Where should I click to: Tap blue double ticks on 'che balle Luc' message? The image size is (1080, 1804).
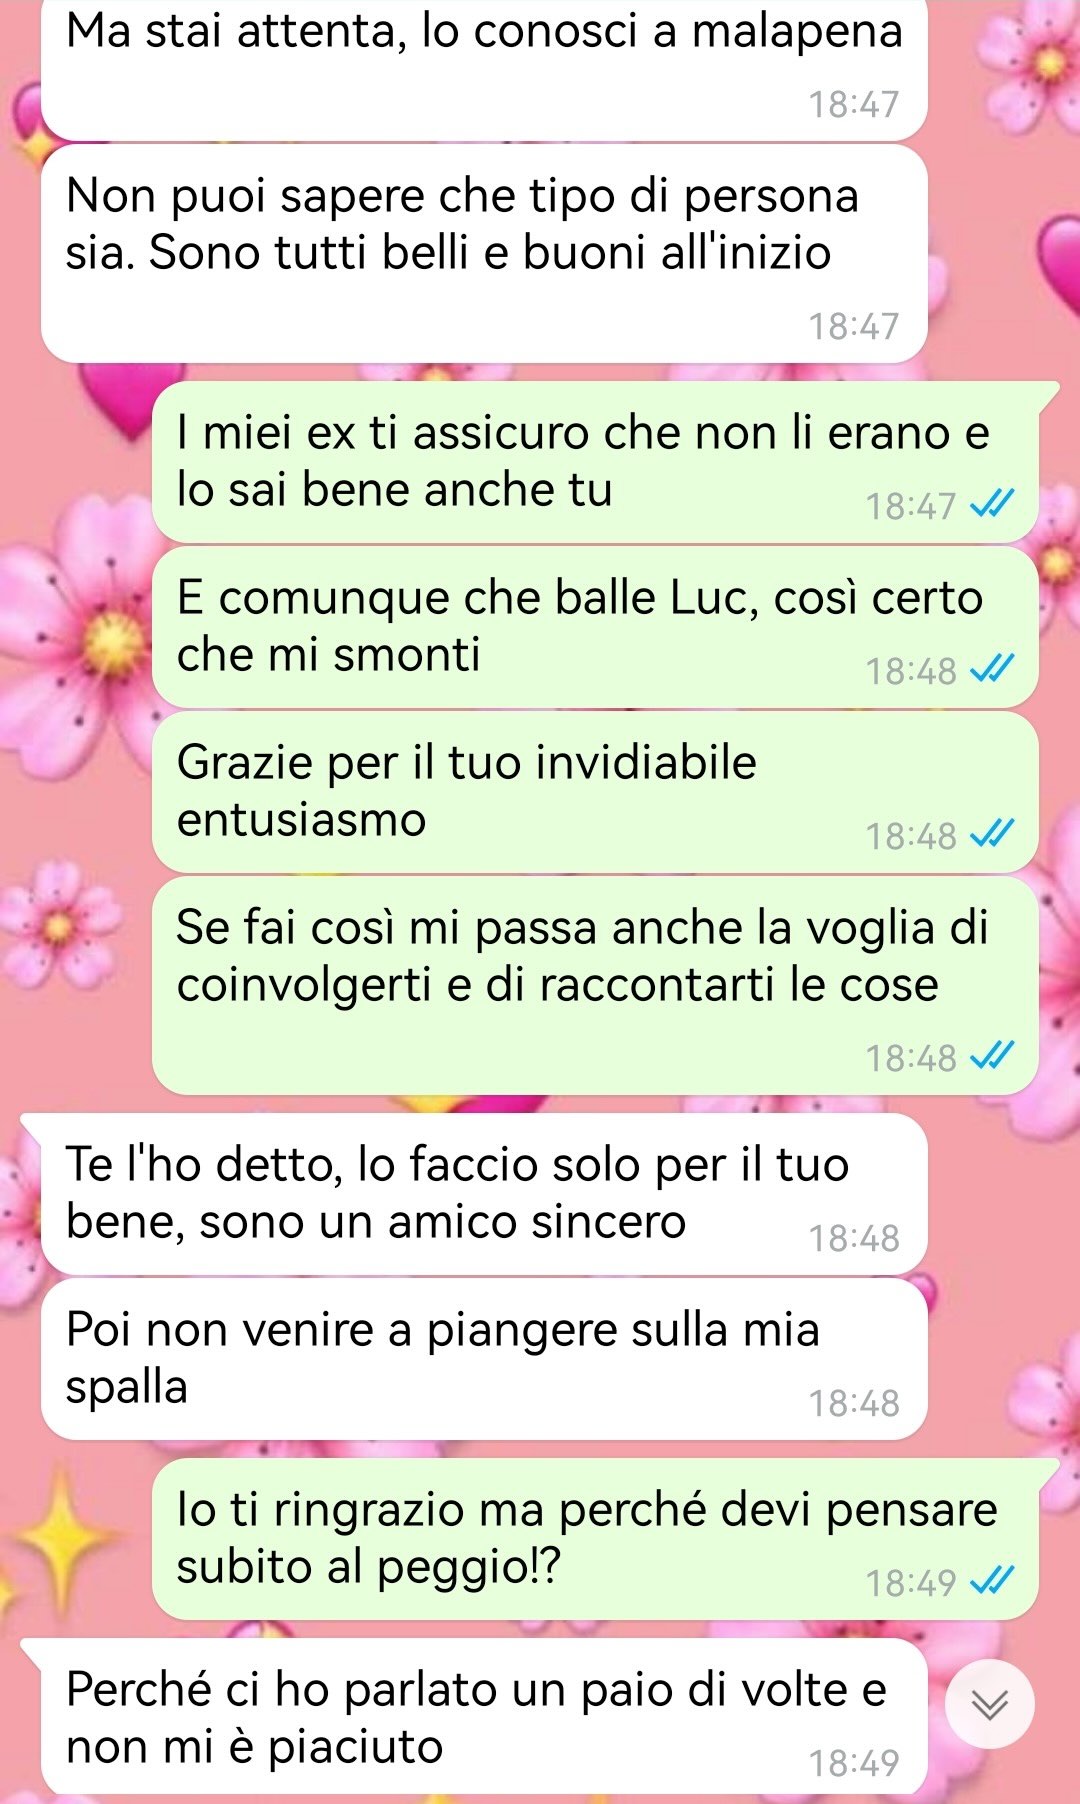pyautogui.click(x=993, y=668)
